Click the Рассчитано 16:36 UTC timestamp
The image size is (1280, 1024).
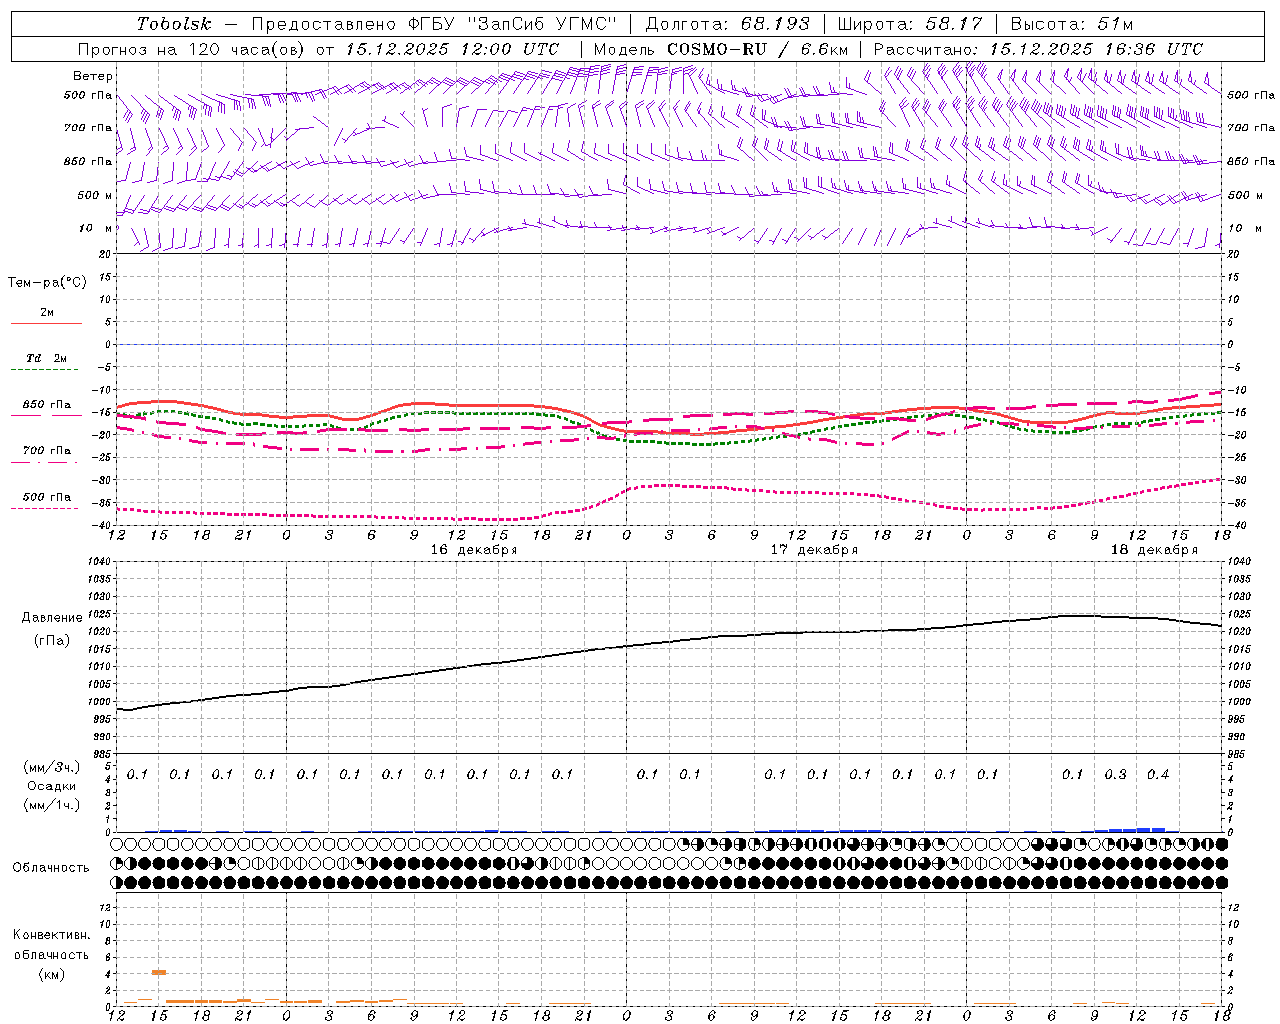[1038, 49]
